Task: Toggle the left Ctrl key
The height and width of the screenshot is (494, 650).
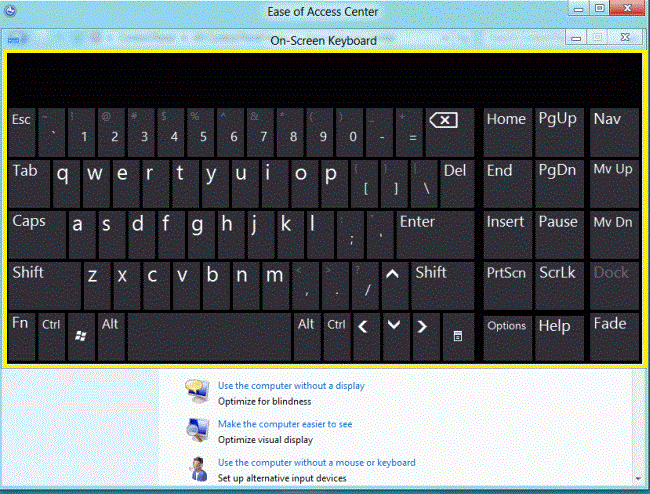Action: pyautogui.click(x=51, y=337)
